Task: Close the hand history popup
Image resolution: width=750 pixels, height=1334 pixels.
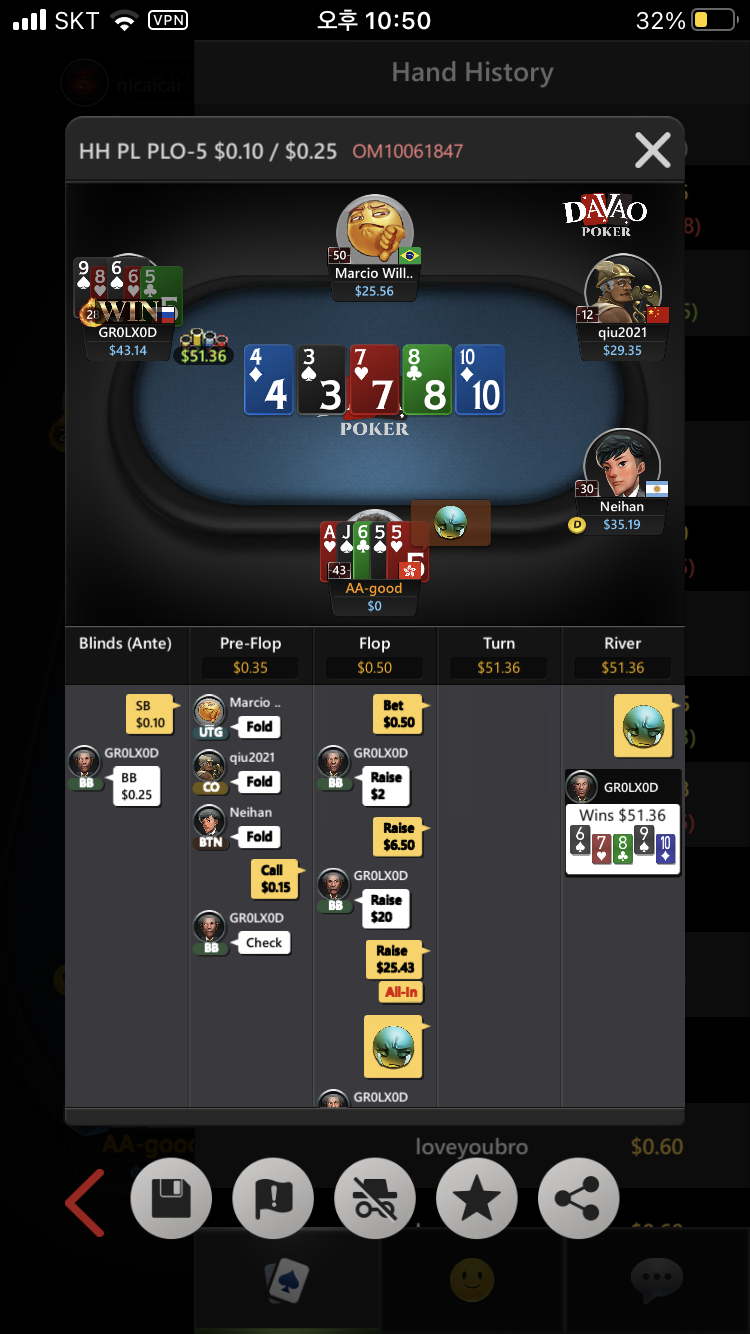Action: click(x=653, y=151)
